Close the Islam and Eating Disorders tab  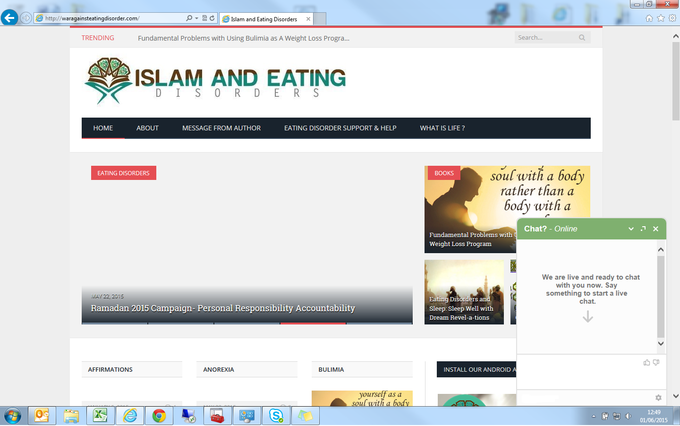[x=308, y=19]
